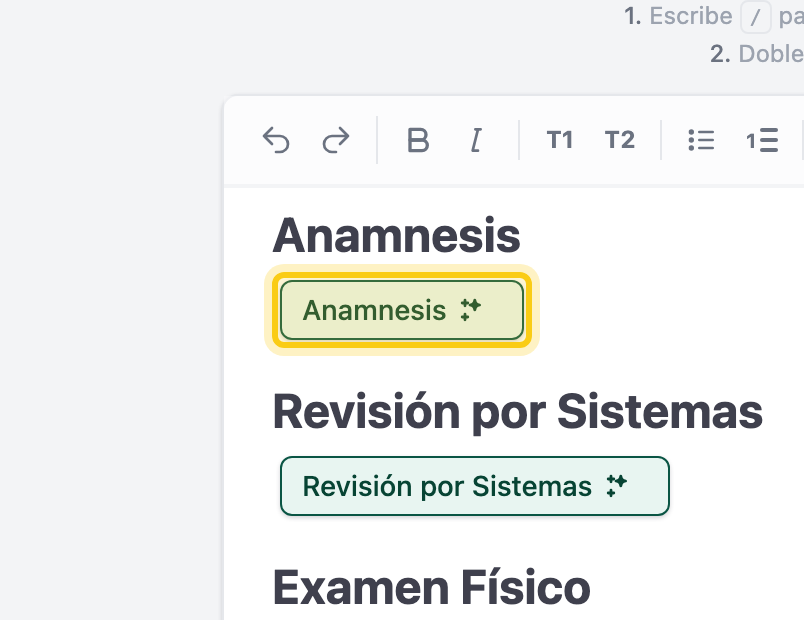The width and height of the screenshot is (804, 620).
Task: Undo the last edit
Action: [x=276, y=140]
